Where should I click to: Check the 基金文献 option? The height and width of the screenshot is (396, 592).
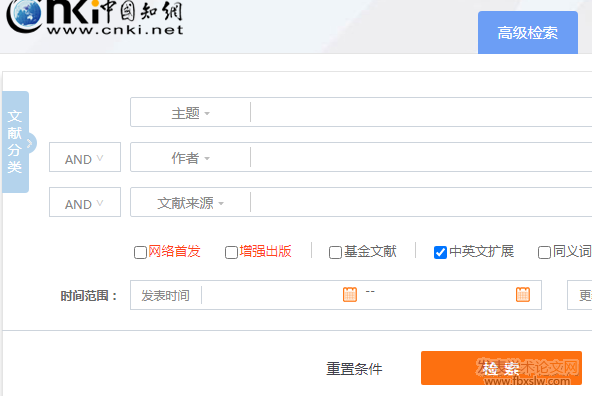tap(335, 252)
